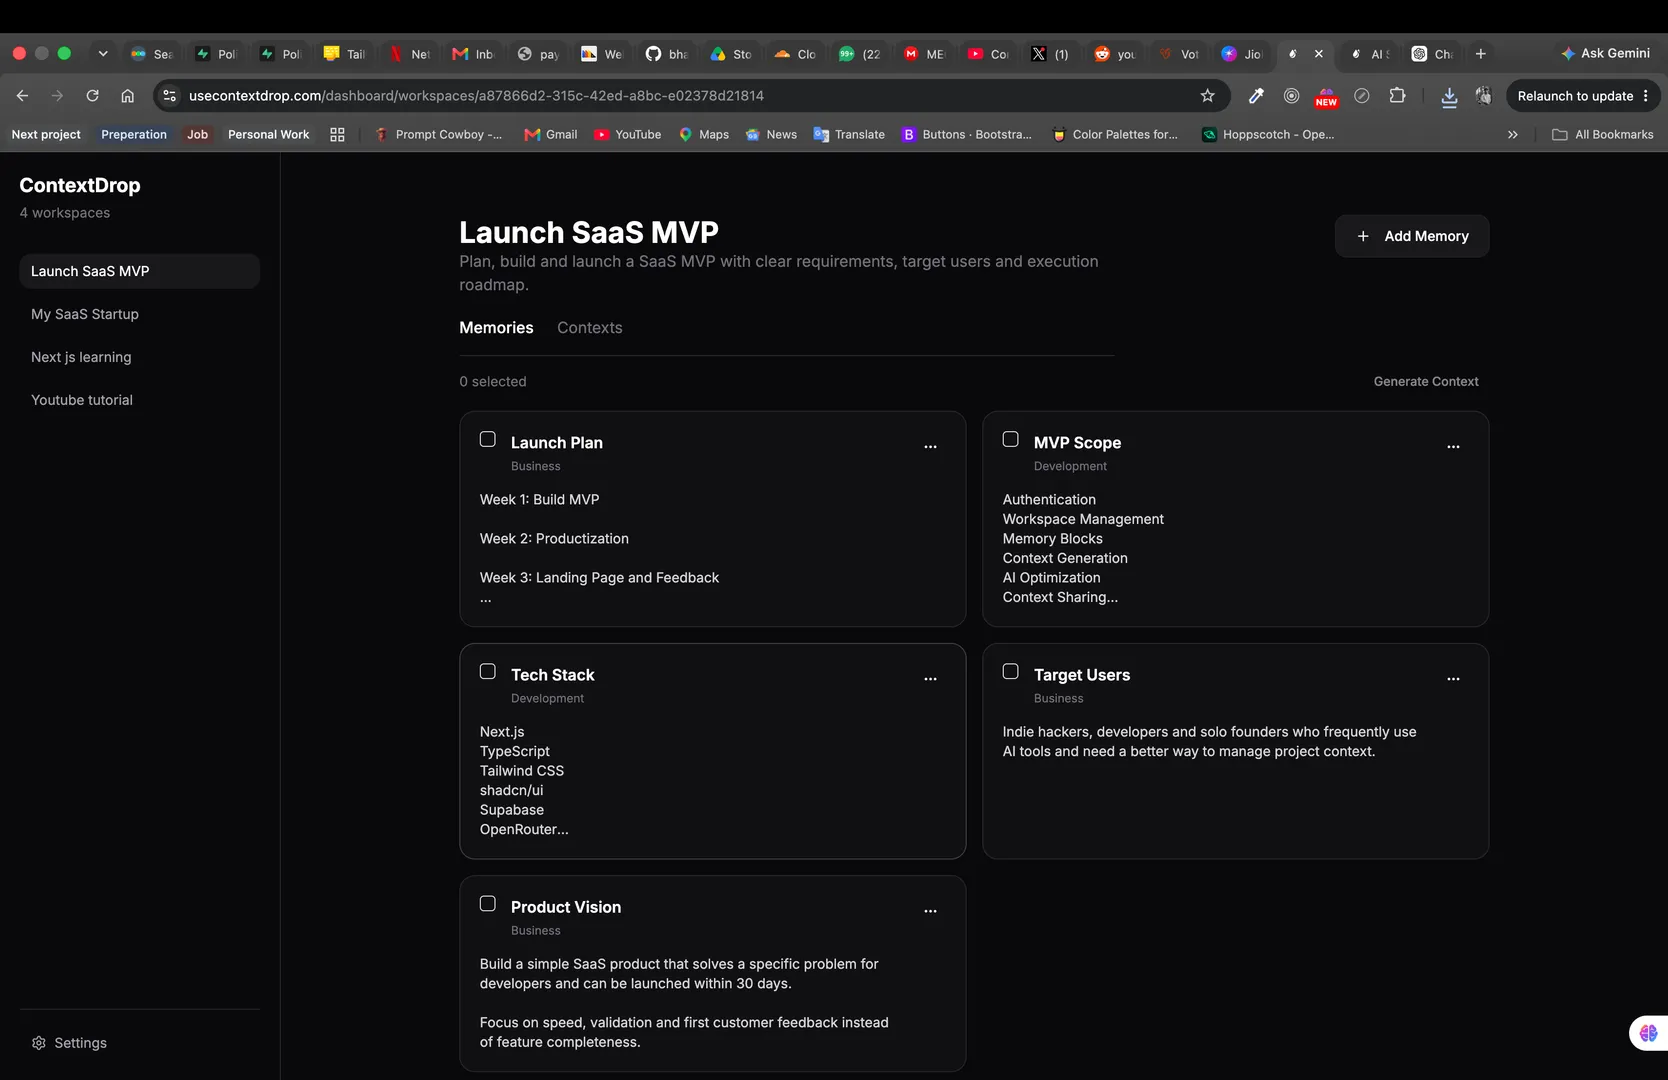1668x1080 pixels.
Task: Open the browser downloads icon
Action: pos(1448,96)
